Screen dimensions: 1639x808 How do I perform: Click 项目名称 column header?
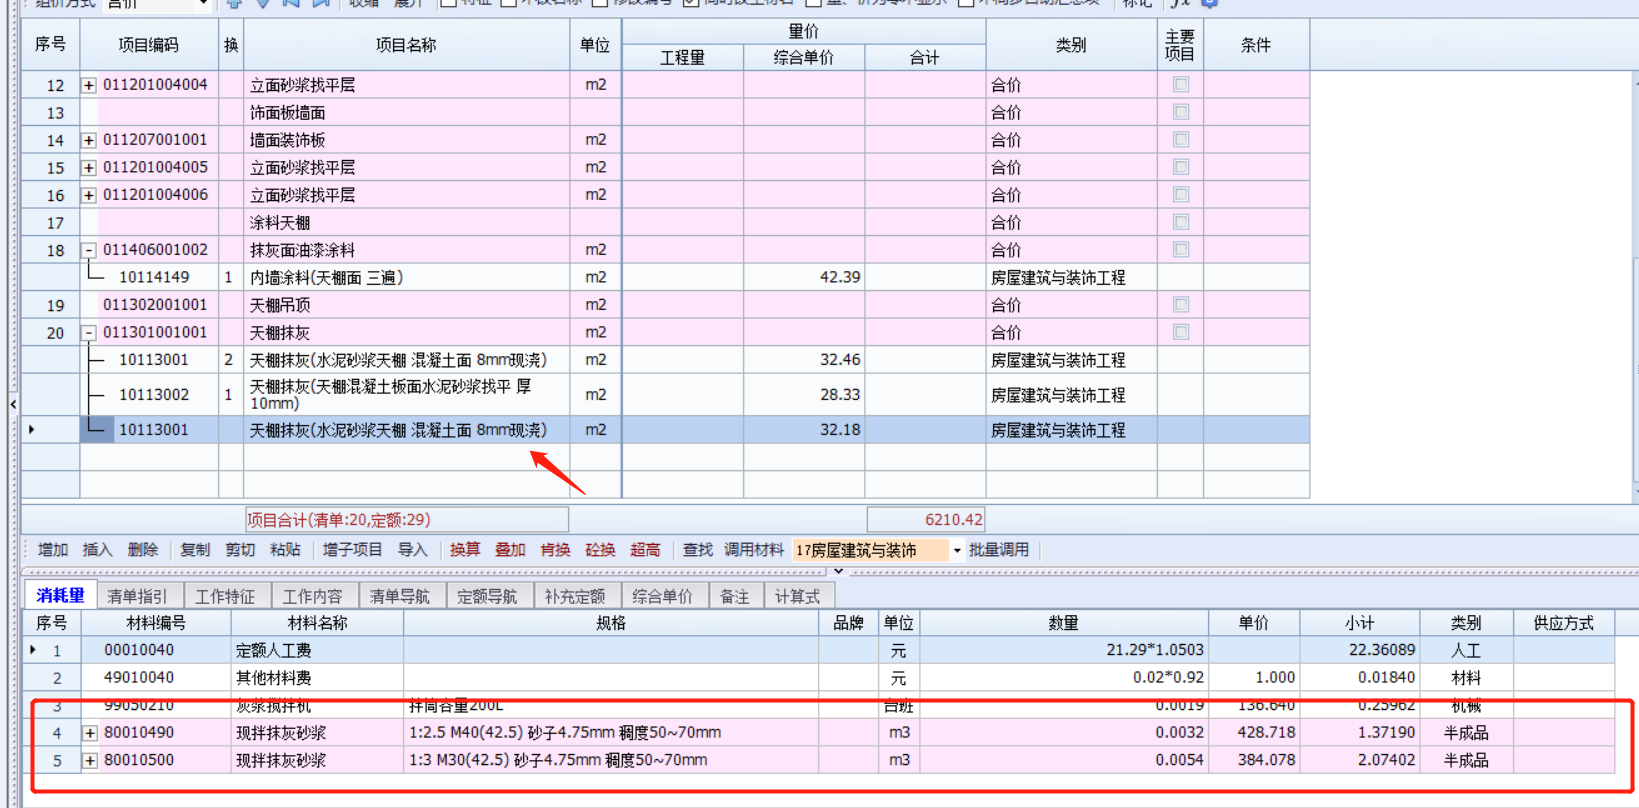[x=406, y=45]
